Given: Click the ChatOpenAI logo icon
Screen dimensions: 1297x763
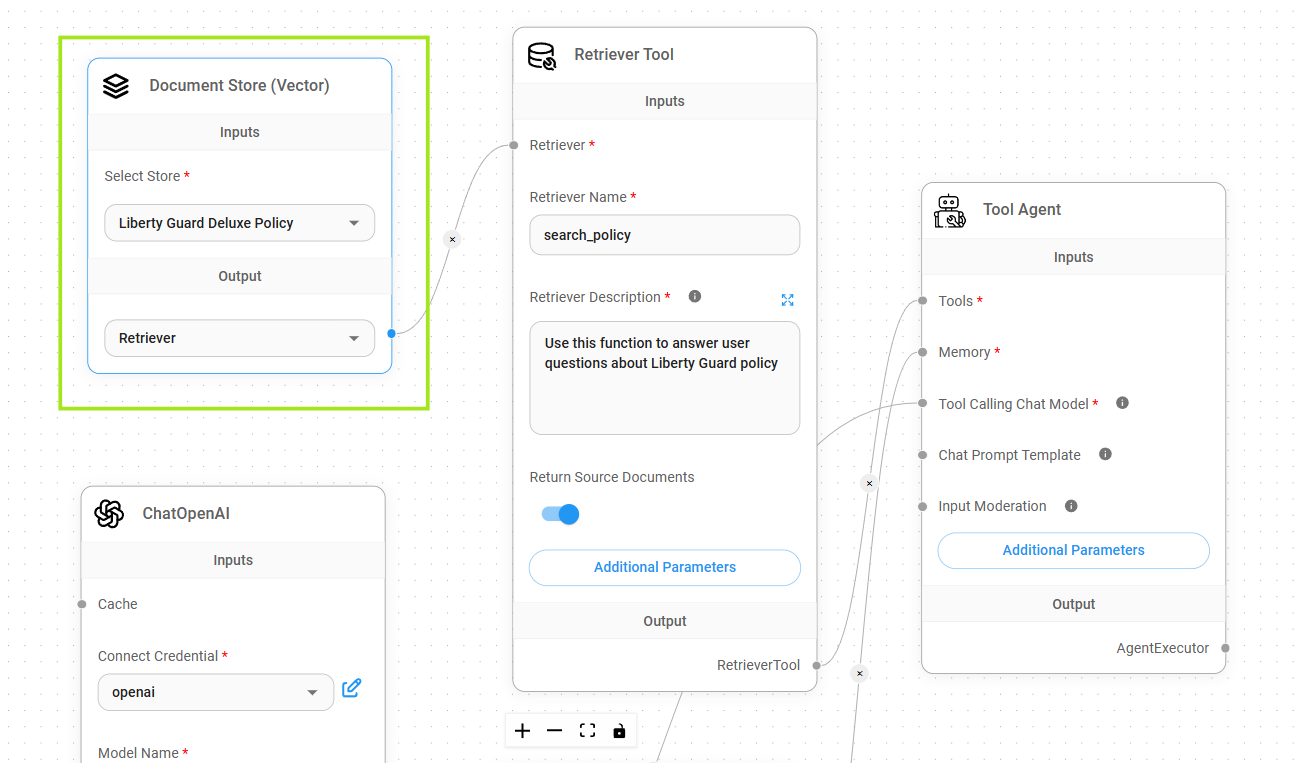Looking at the screenshot, I should coord(109,514).
